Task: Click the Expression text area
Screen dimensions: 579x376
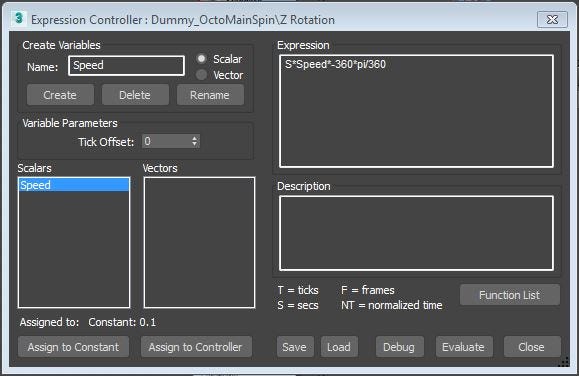Action: tap(416, 111)
